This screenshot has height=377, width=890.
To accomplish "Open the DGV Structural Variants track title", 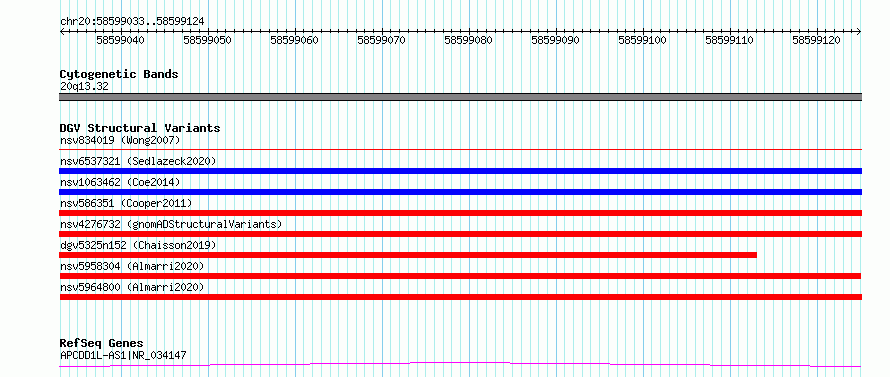I will pyautogui.click(x=140, y=128).
